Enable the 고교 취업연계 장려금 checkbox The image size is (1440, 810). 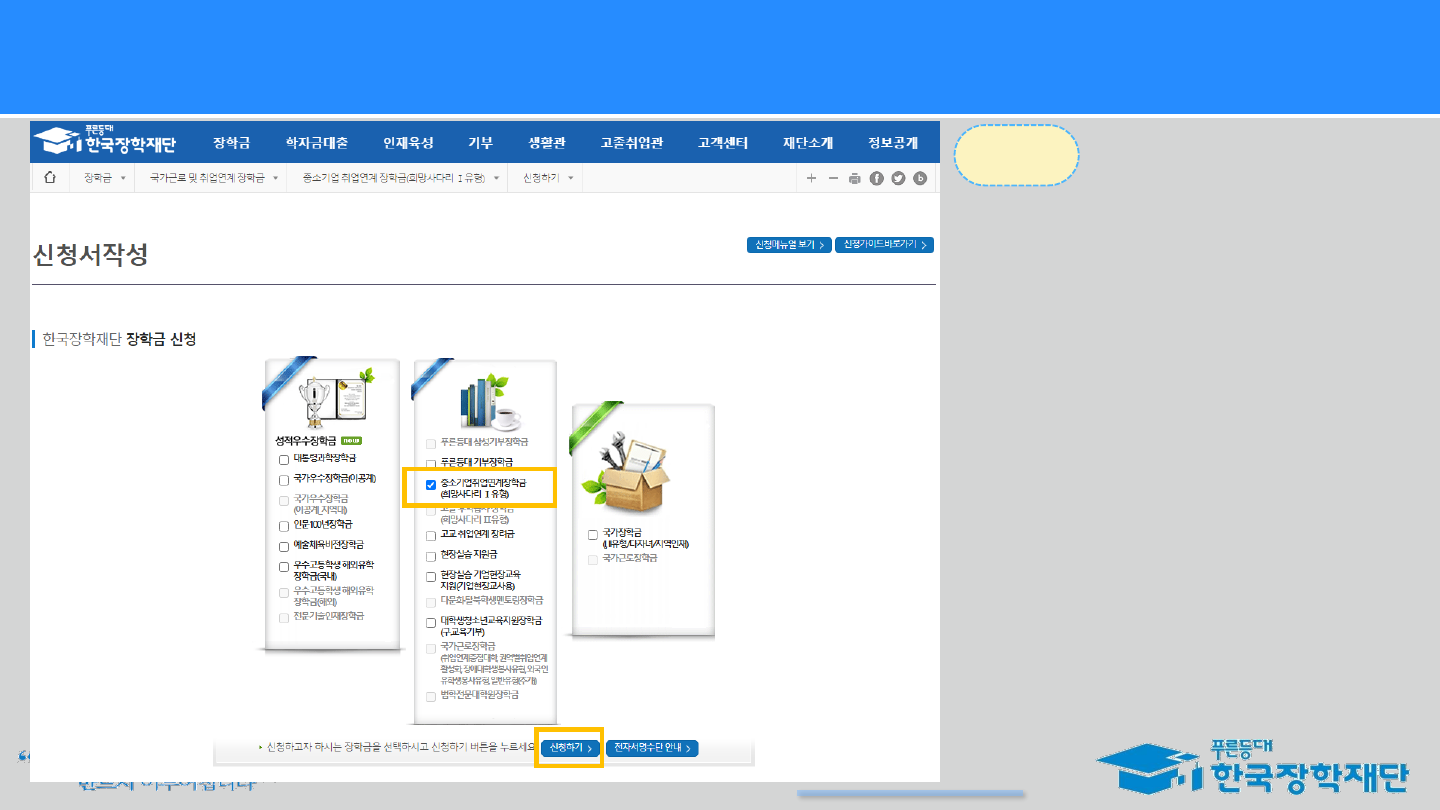431,536
